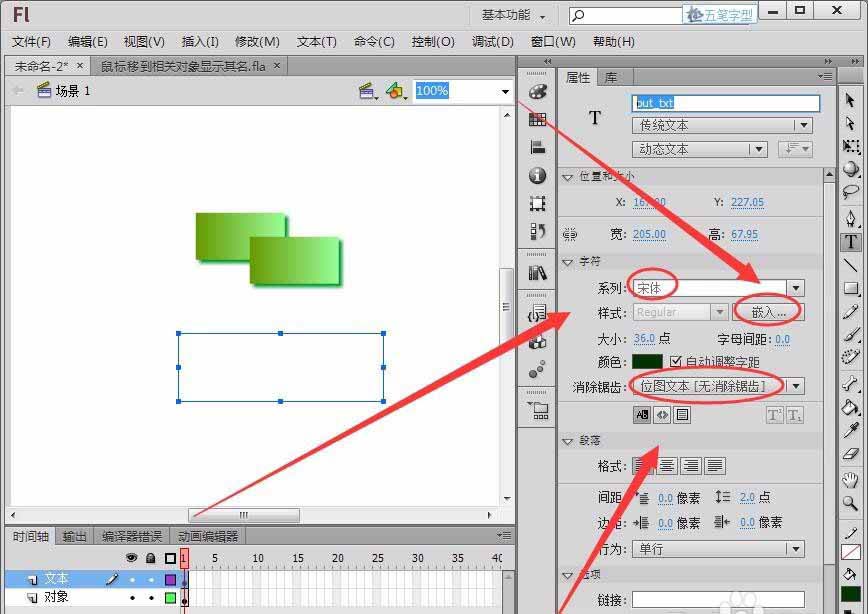Select the Free Transform tool
The width and height of the screenshot is (868, 614).
[850, 146]
